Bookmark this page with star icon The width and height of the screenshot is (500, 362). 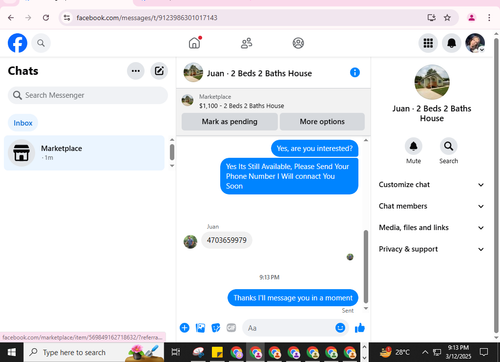tap(447, 18)
